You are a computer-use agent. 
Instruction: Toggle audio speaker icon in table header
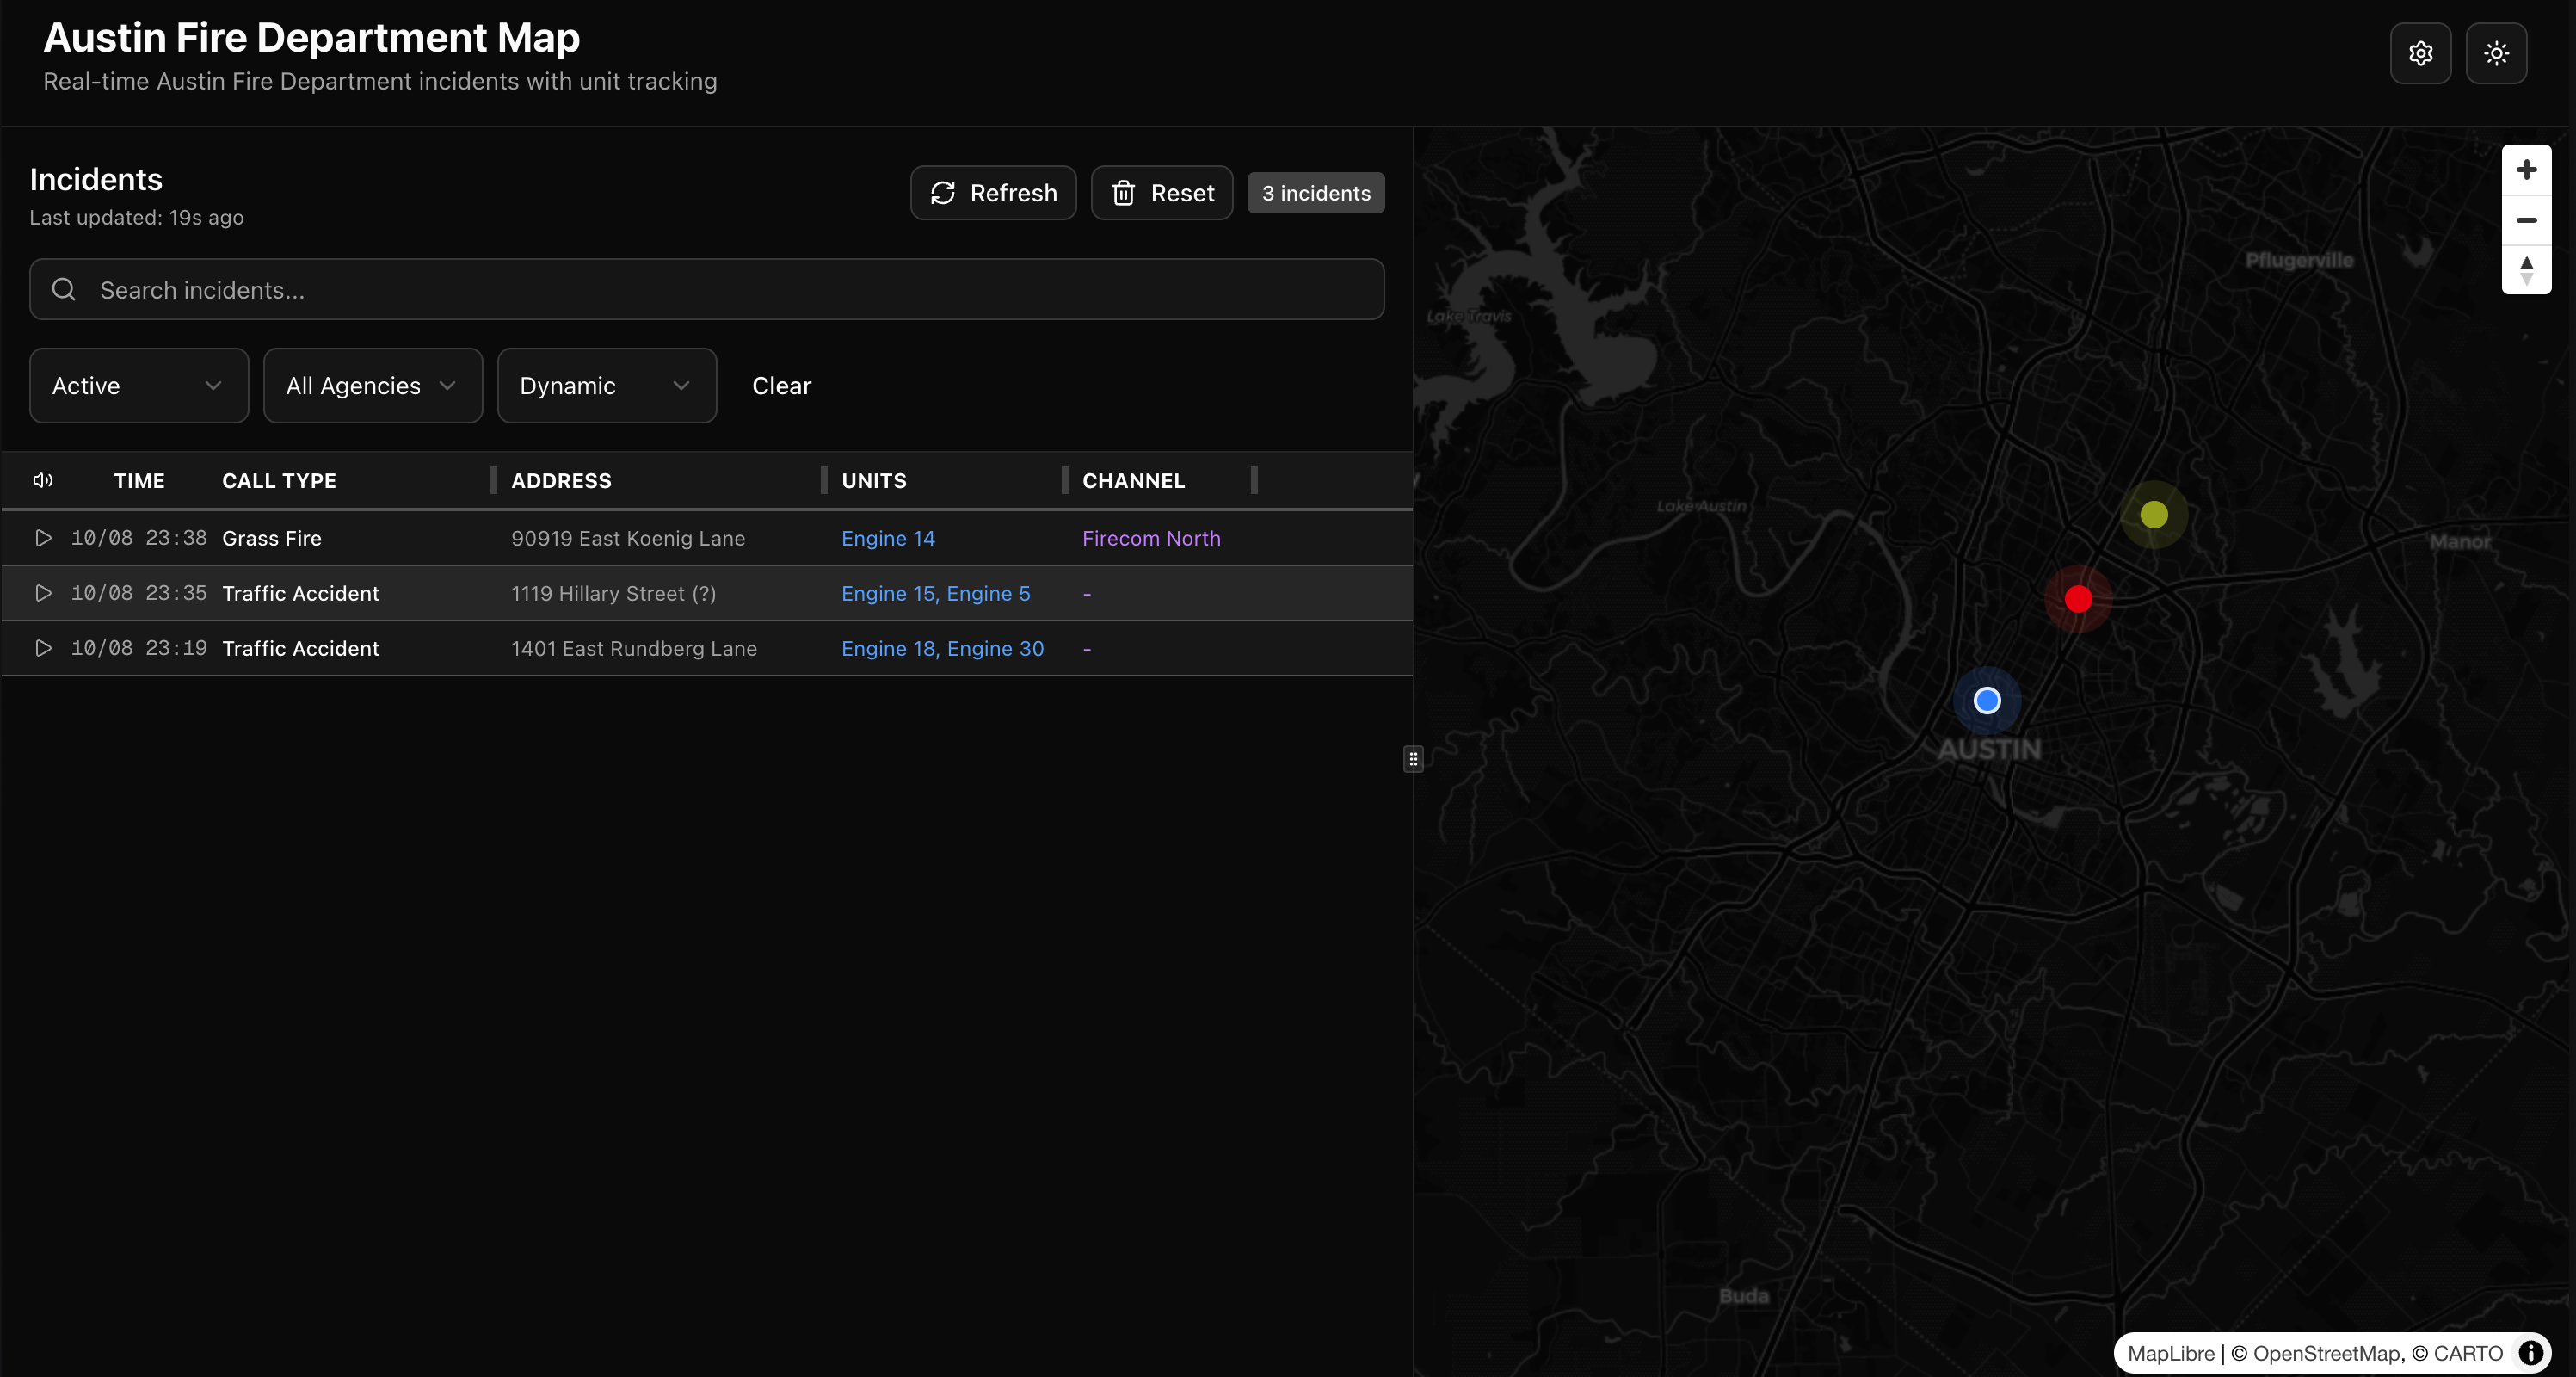point(43,480)
